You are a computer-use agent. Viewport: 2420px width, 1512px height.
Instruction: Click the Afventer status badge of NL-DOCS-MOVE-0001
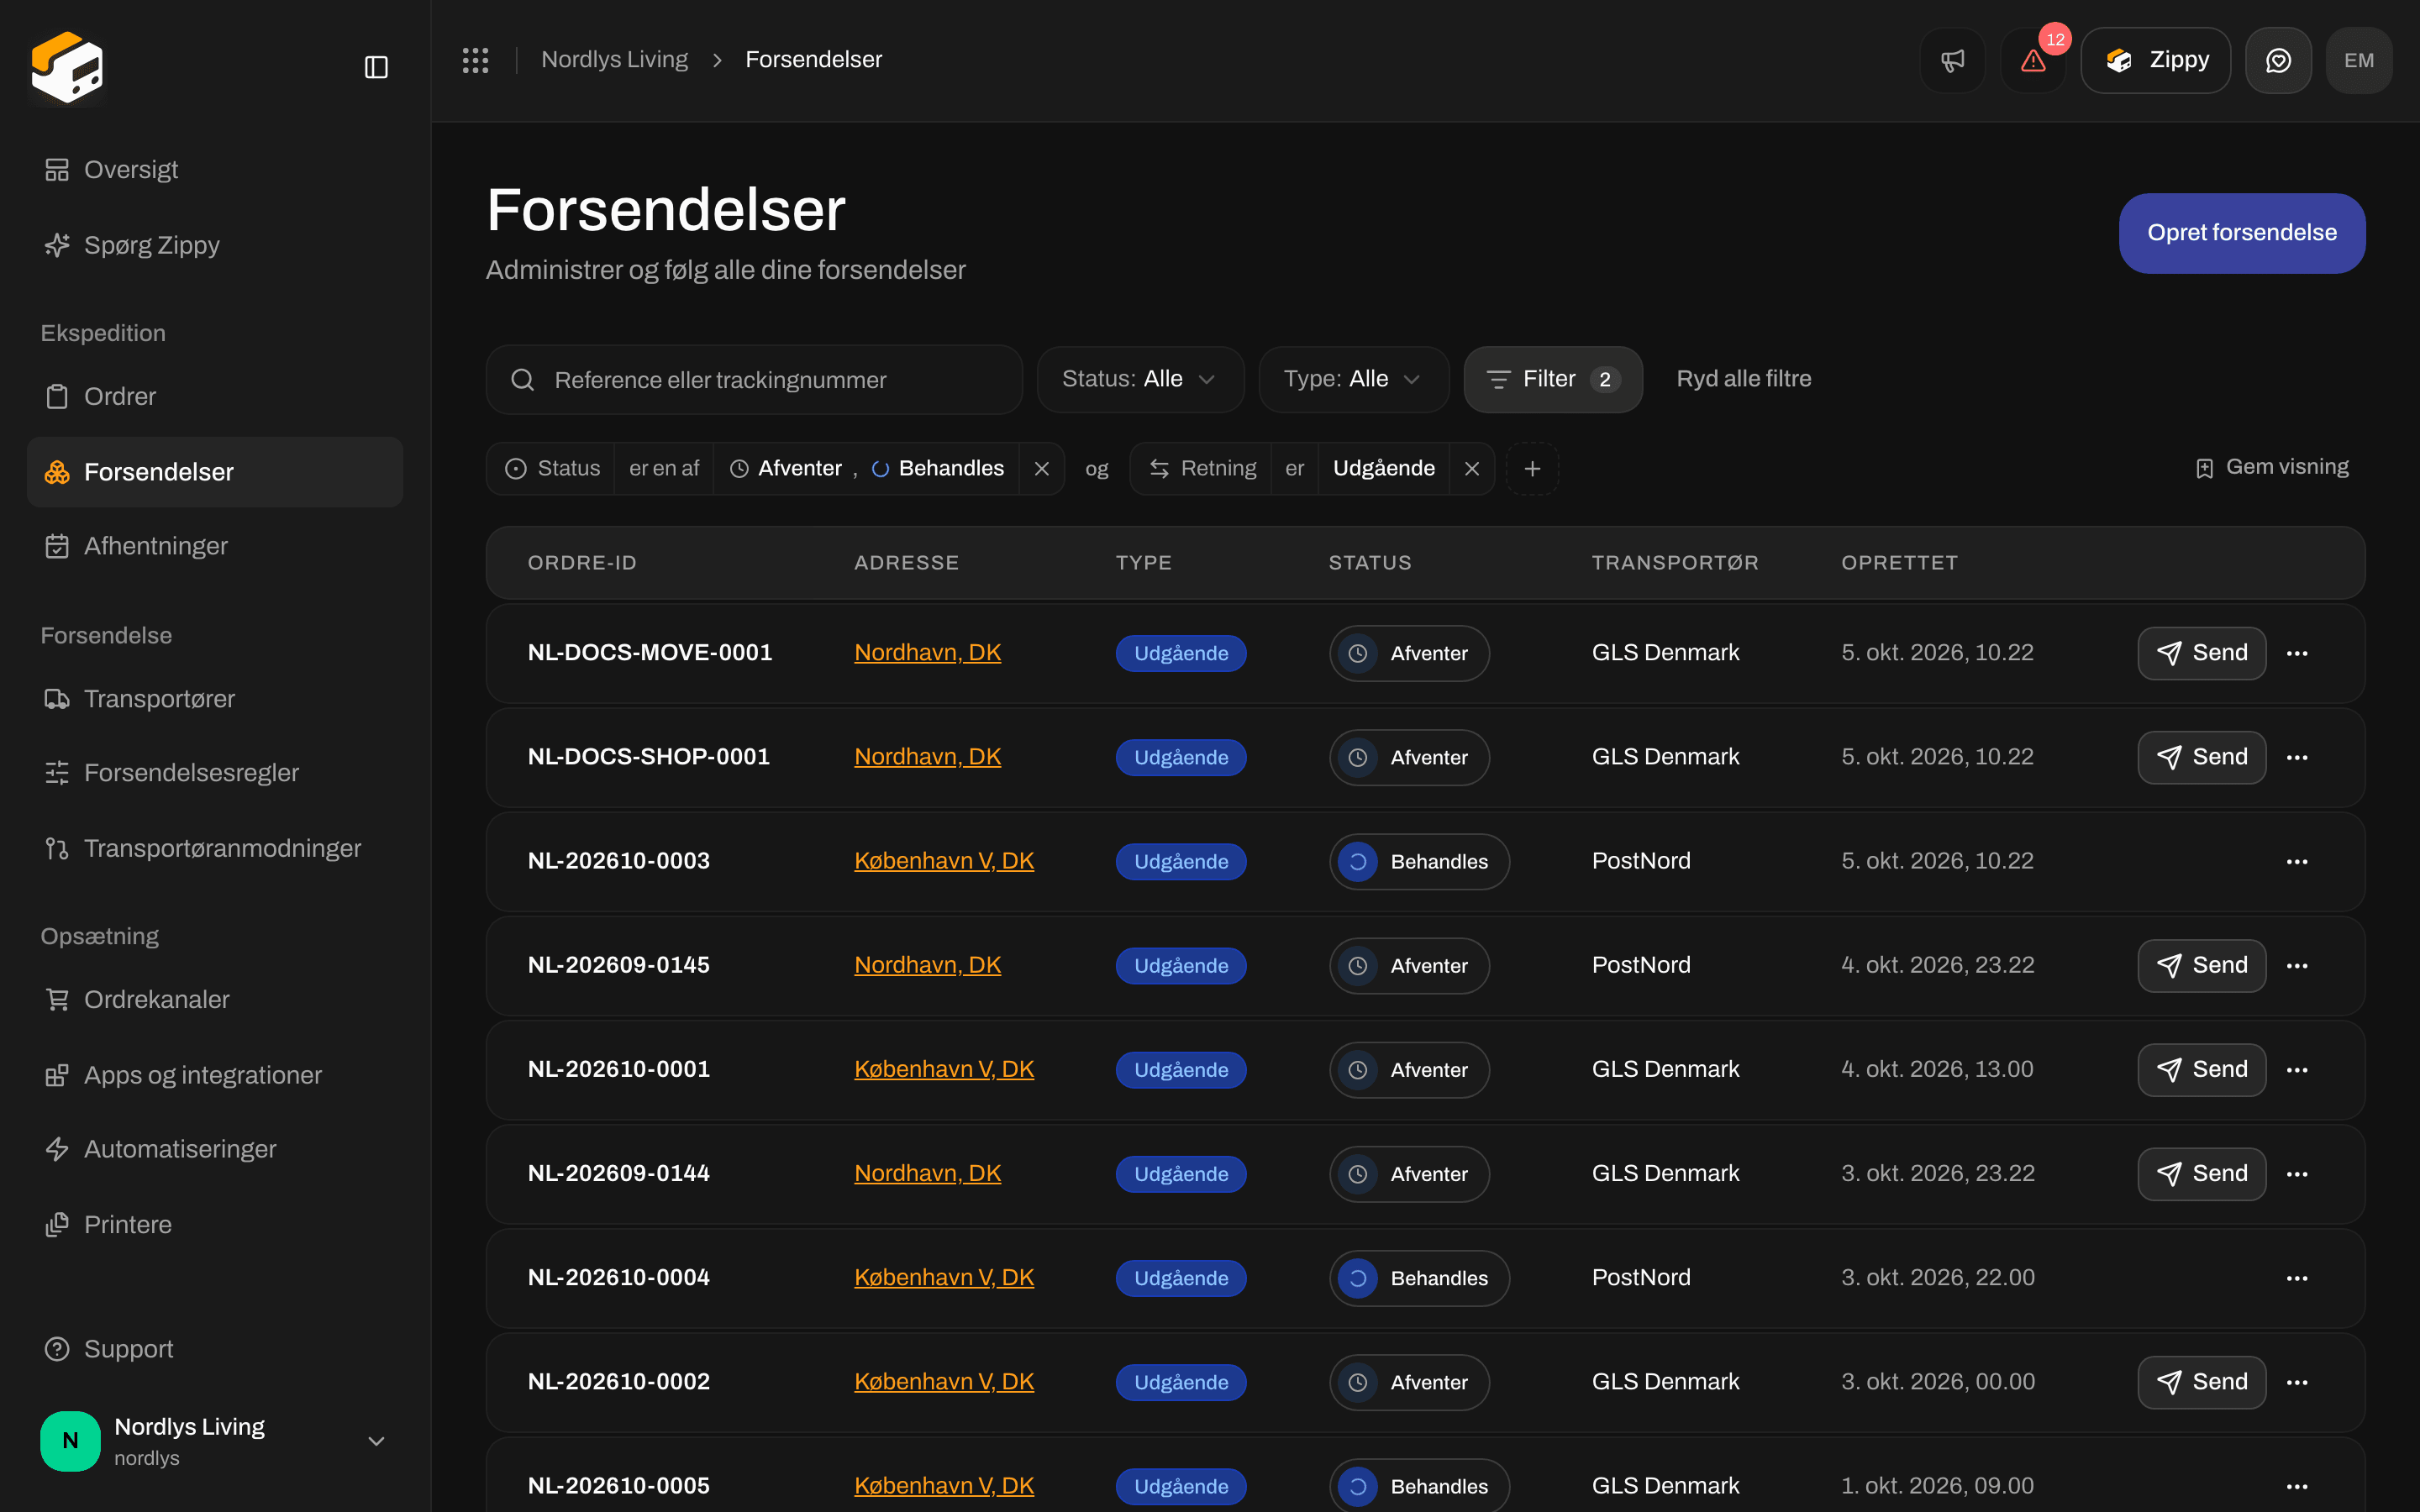[1409, 653]
